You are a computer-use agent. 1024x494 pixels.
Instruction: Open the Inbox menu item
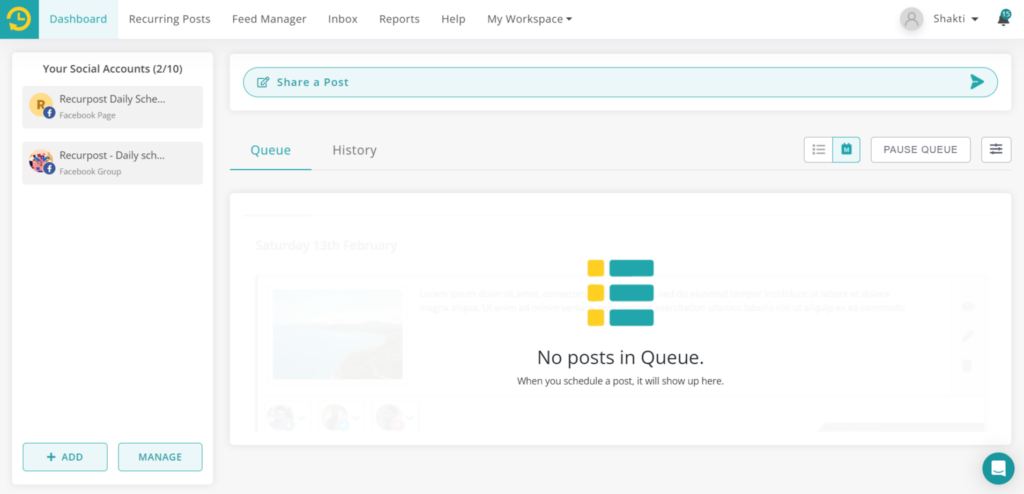pyautogui.click(x=343, y=19)
